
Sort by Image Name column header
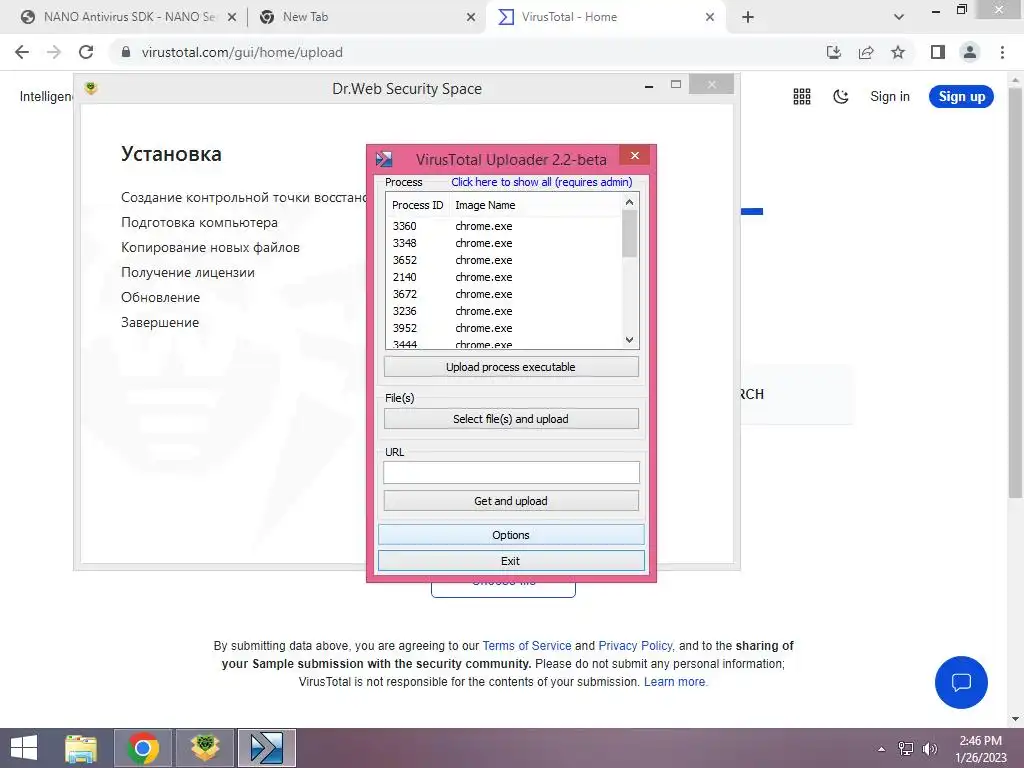click(x=485, y=205)
